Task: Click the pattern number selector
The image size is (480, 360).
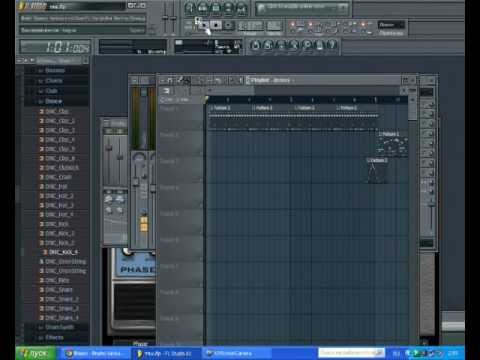Action: (274, 25)
